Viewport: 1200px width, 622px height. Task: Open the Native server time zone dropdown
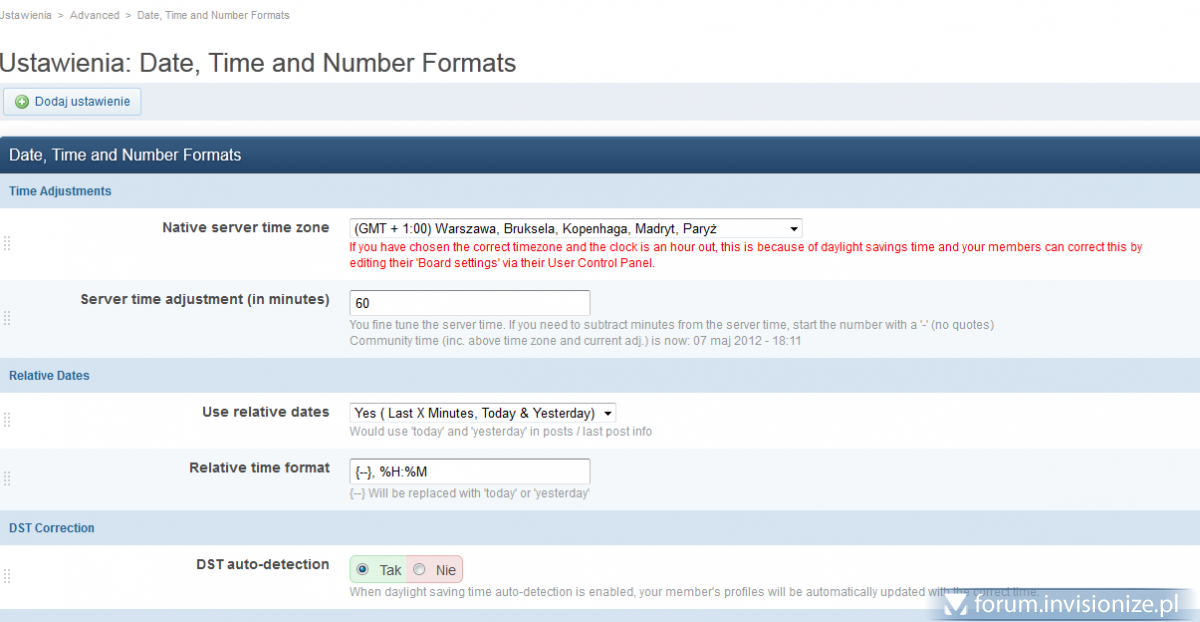click(x=575, y=229)
